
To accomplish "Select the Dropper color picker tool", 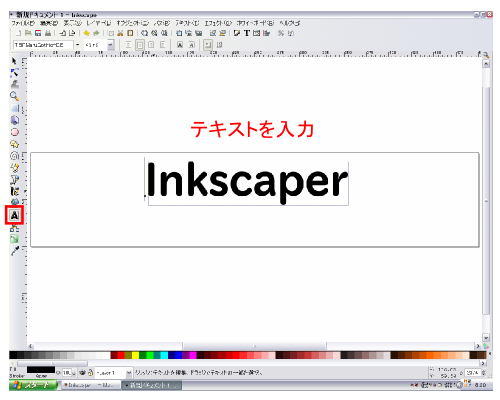I will [15, 251].
